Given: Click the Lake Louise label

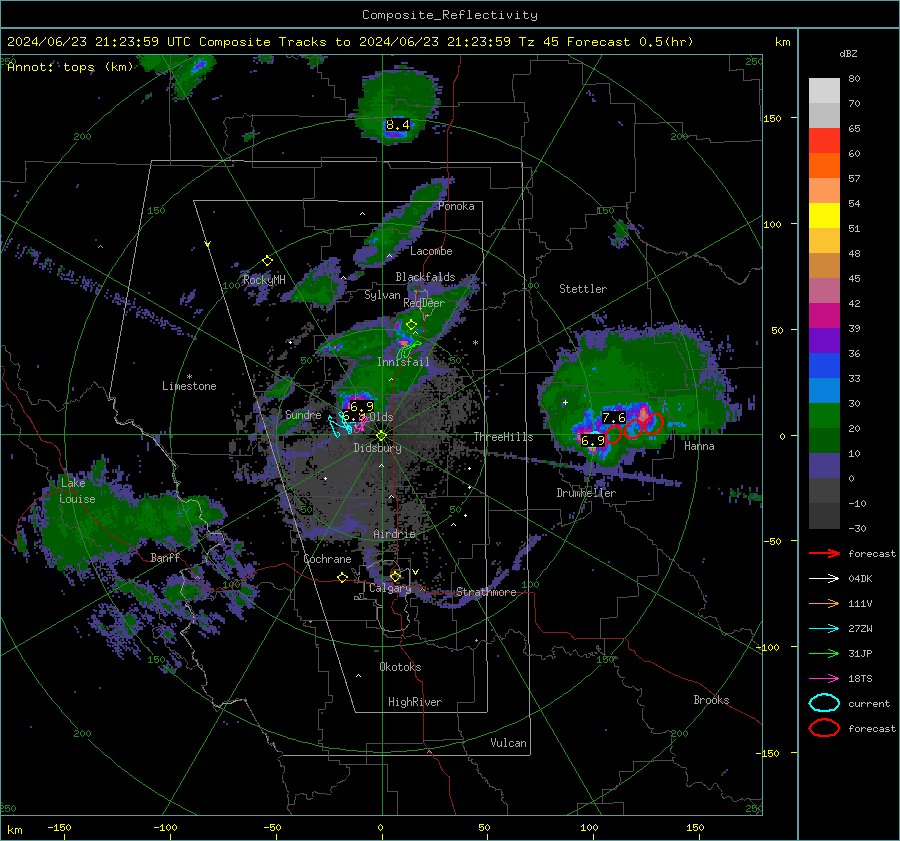Looking at the screenshot, I should pyautogui.click(x=77, y=491).
